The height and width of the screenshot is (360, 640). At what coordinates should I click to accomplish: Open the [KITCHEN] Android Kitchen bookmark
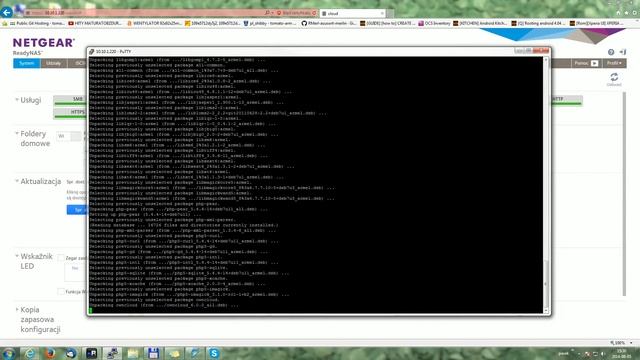[480, 24]
